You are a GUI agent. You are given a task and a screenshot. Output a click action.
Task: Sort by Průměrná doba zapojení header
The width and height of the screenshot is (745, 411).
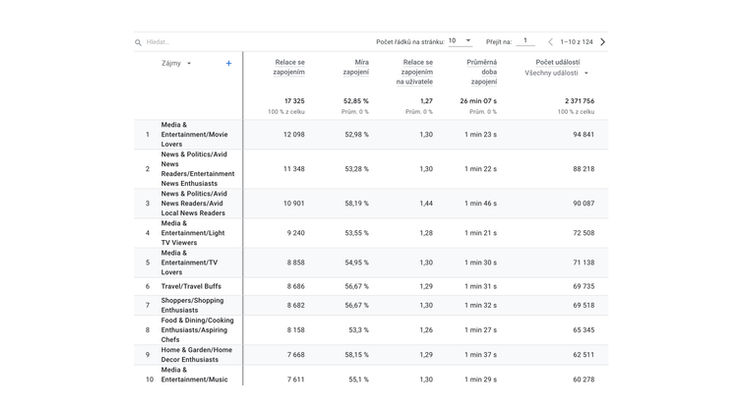tap(482, 72)
